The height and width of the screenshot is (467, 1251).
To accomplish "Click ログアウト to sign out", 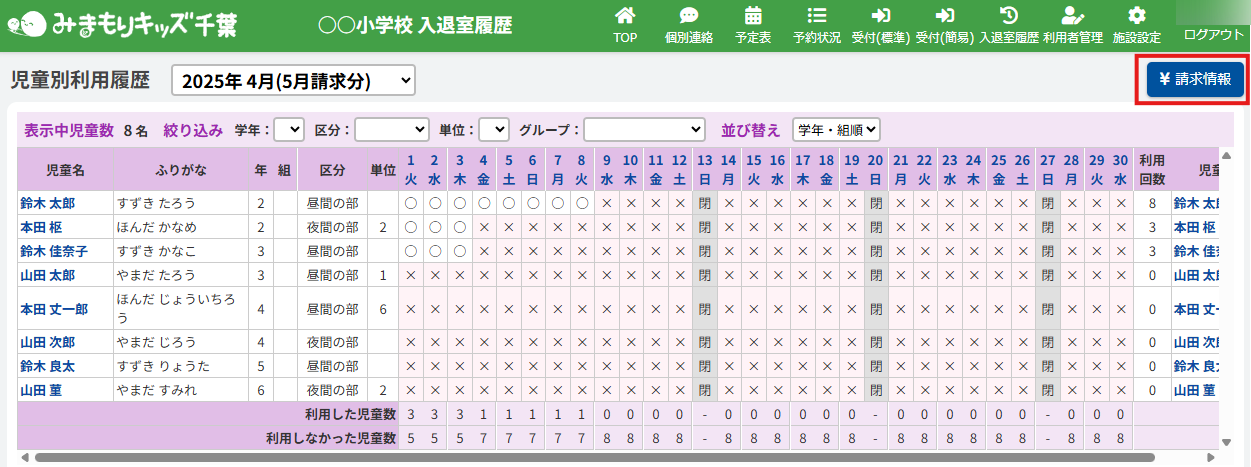I will click(1213, 34).
